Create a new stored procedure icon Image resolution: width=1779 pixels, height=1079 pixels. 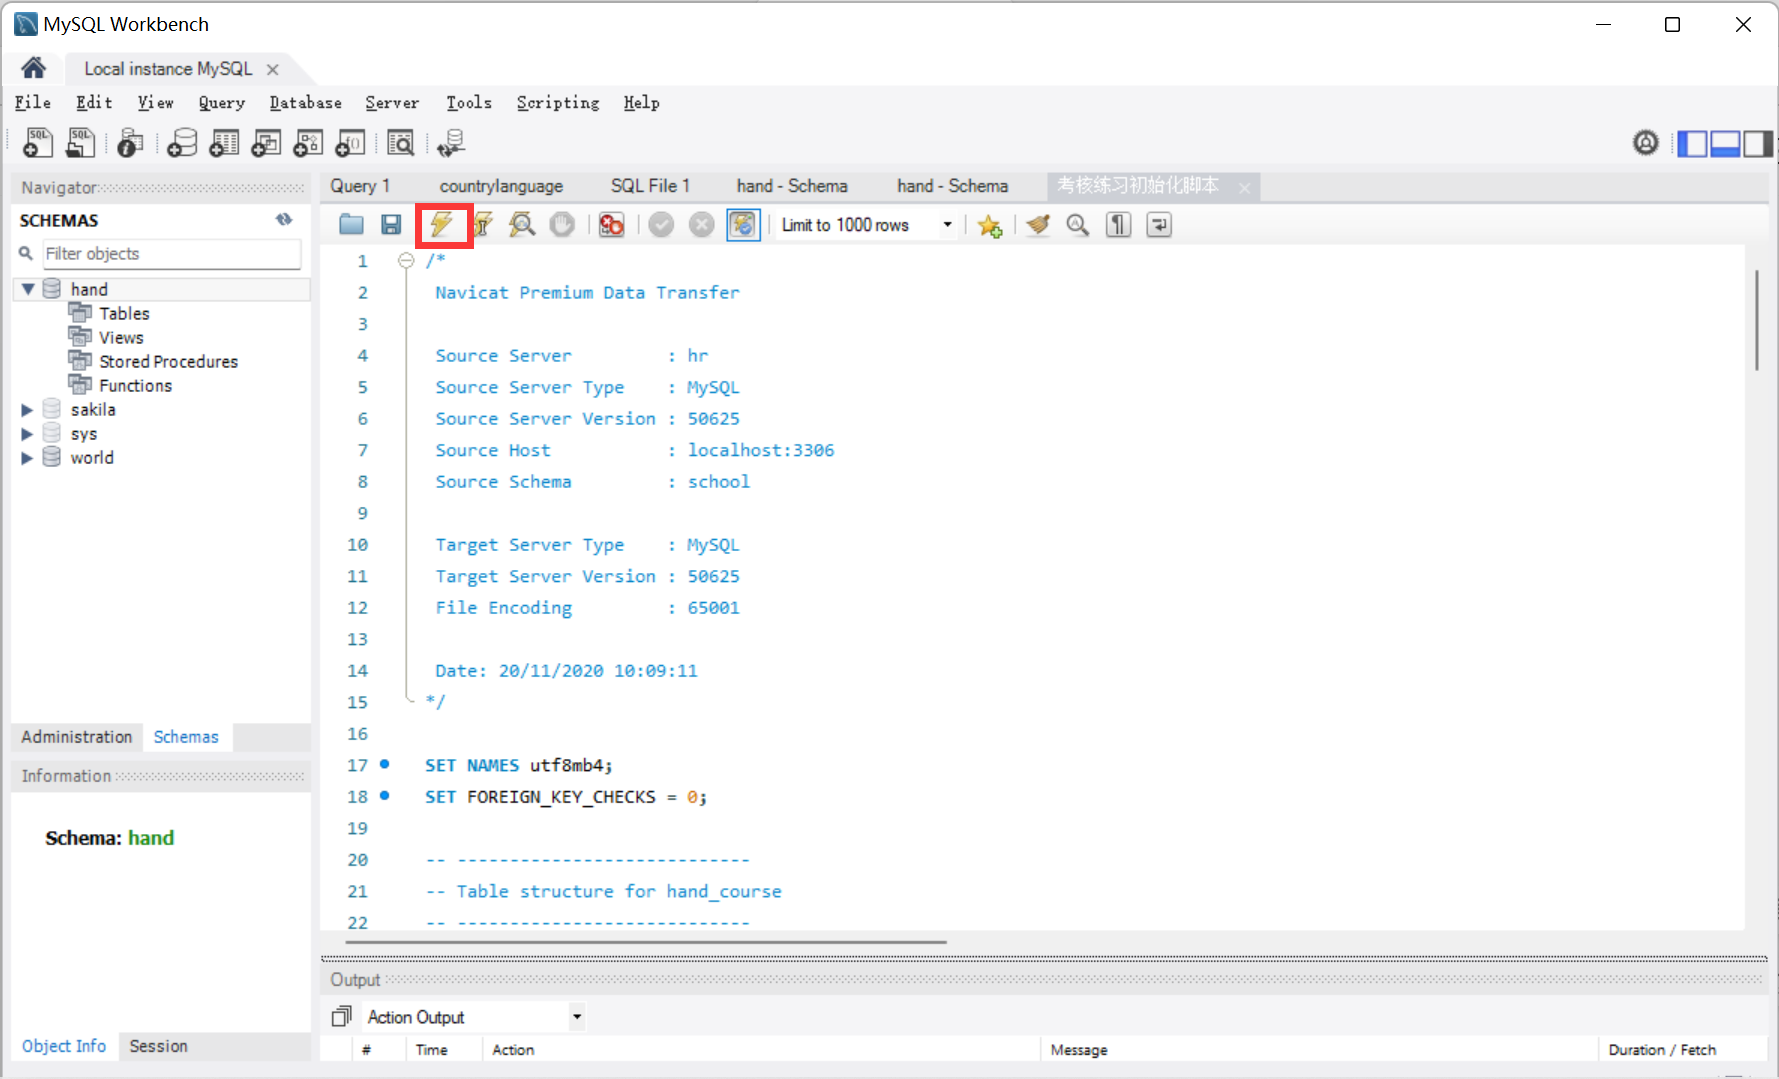[308, 143]
